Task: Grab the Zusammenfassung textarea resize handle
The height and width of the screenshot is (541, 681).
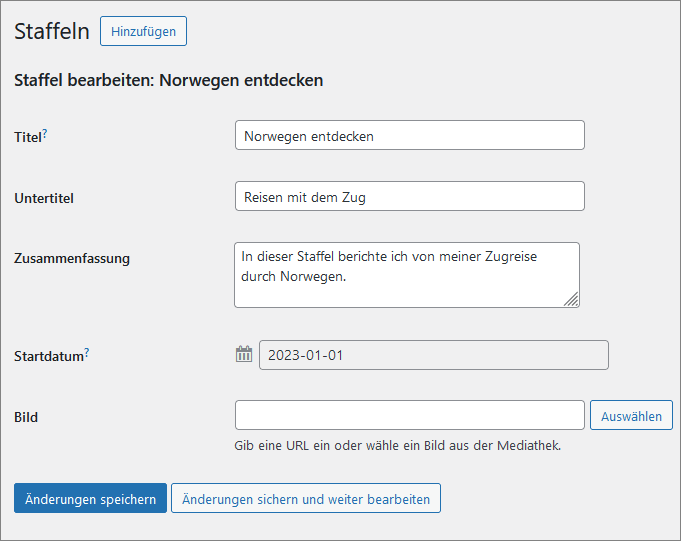Action: click(571, 299)
